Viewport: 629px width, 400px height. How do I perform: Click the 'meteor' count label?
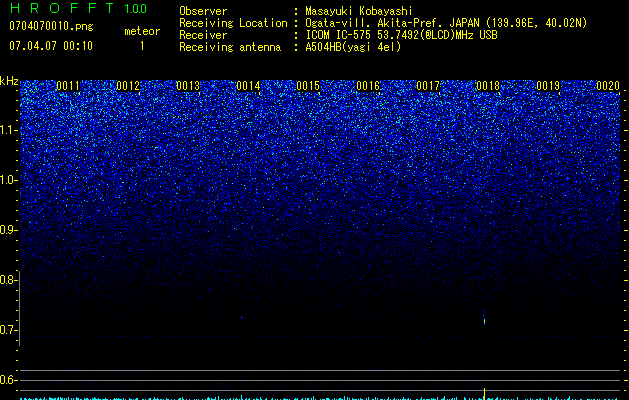[142, 31]
